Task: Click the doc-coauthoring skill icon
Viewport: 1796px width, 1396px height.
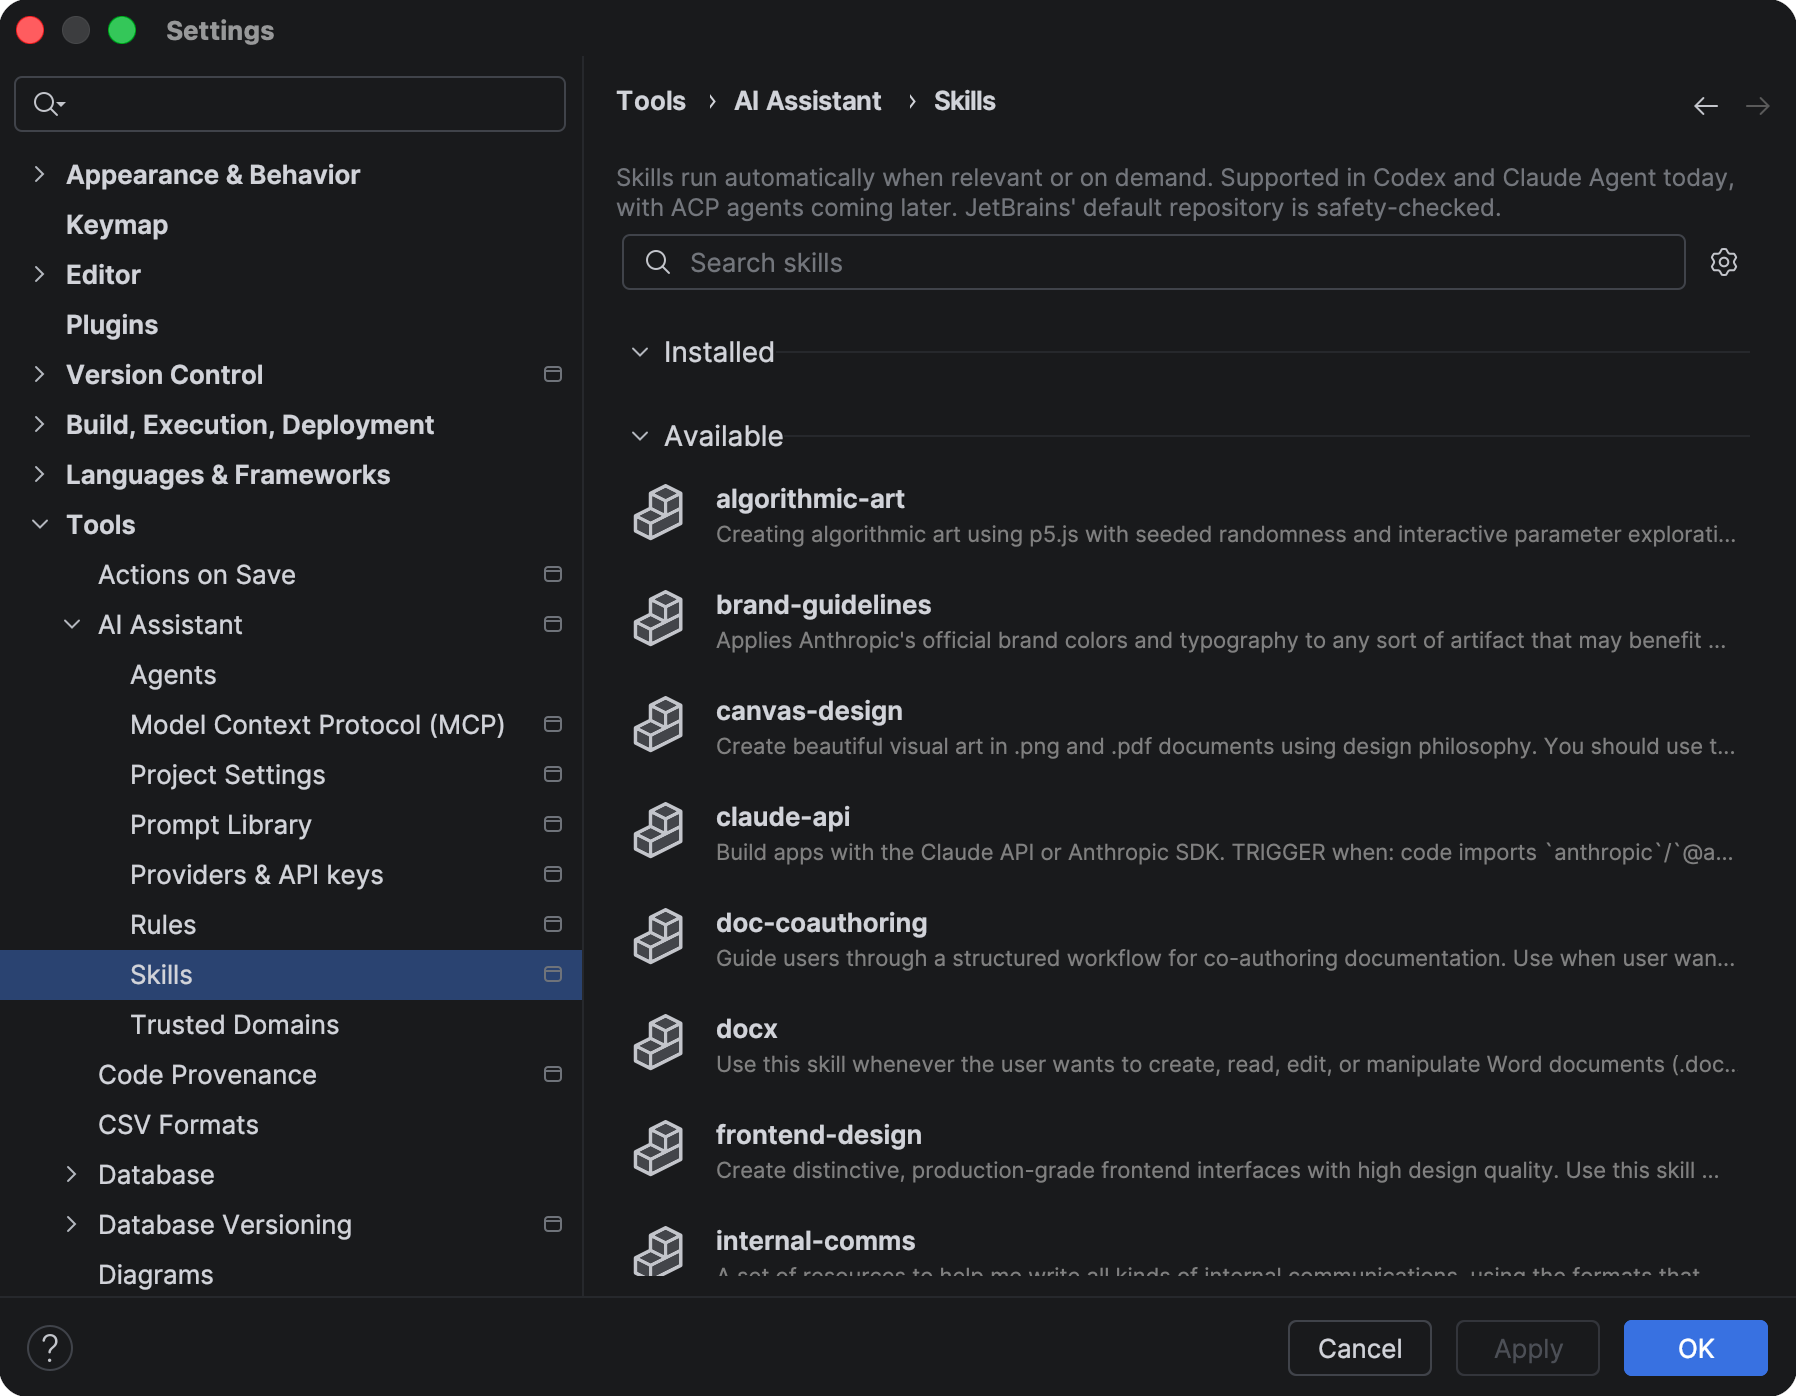Action: tap(658, 936)
